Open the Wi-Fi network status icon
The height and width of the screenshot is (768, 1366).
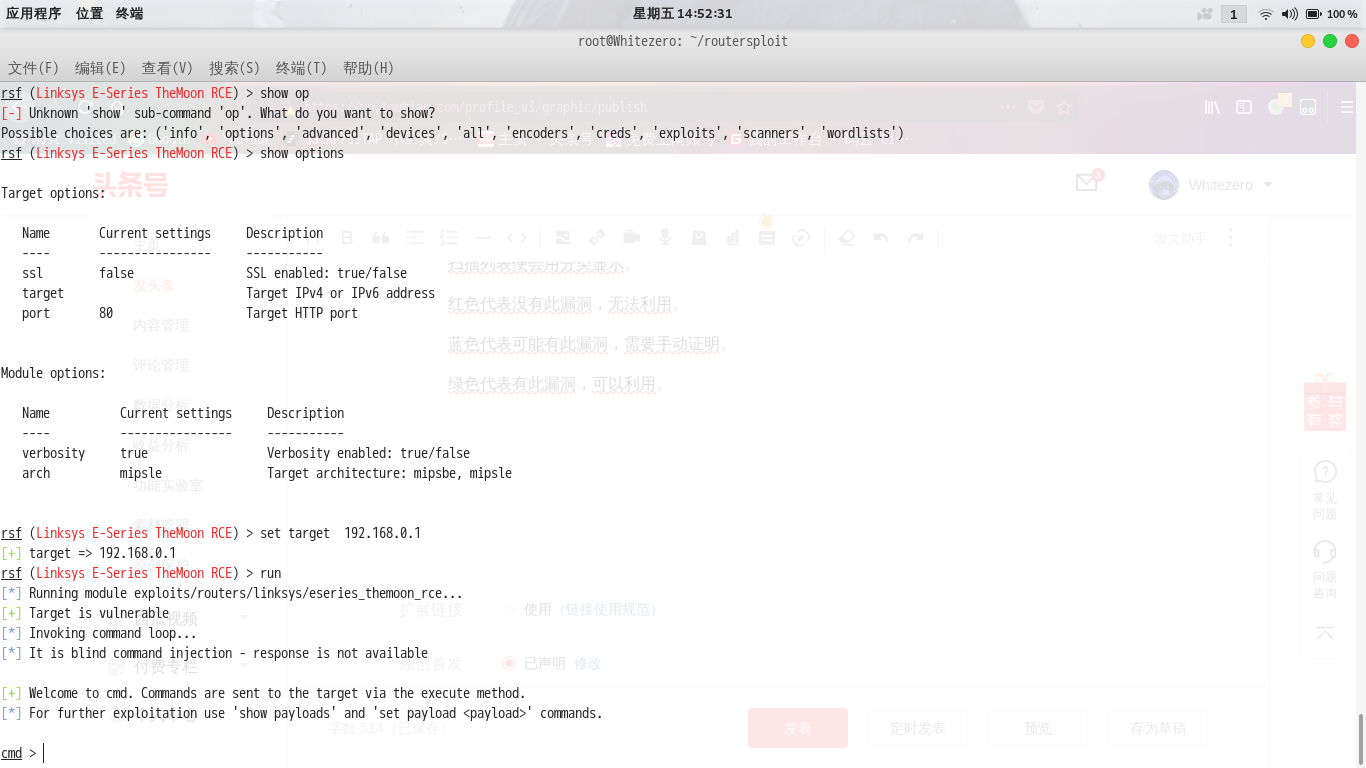1266,14
